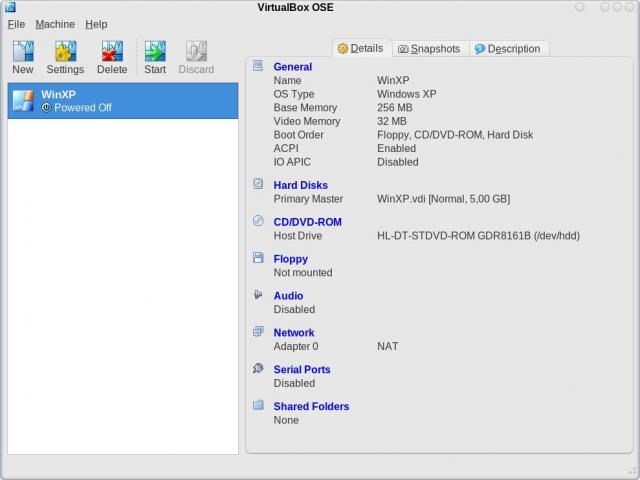Click the 'Adapter 0' label
Viewport: 640px width, 480px height.
[296, 346]
